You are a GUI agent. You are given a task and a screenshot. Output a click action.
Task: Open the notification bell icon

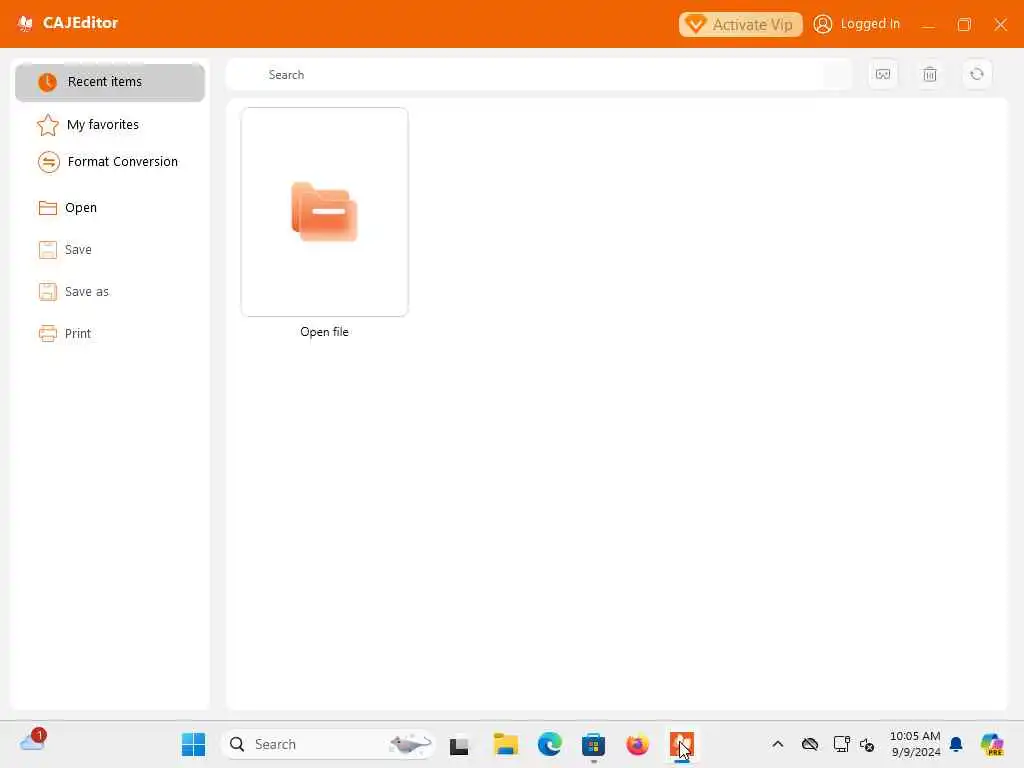click(956, 744)
